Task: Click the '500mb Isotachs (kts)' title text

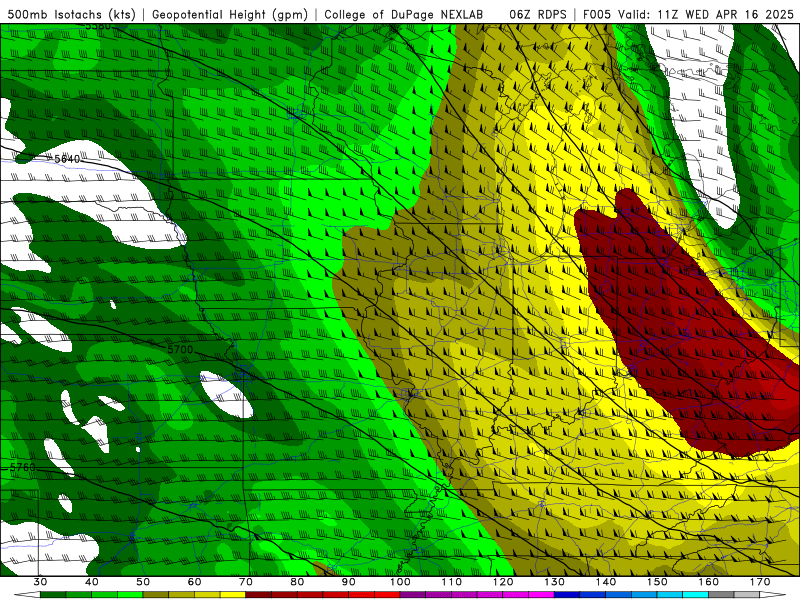Action: coord(71,14)
